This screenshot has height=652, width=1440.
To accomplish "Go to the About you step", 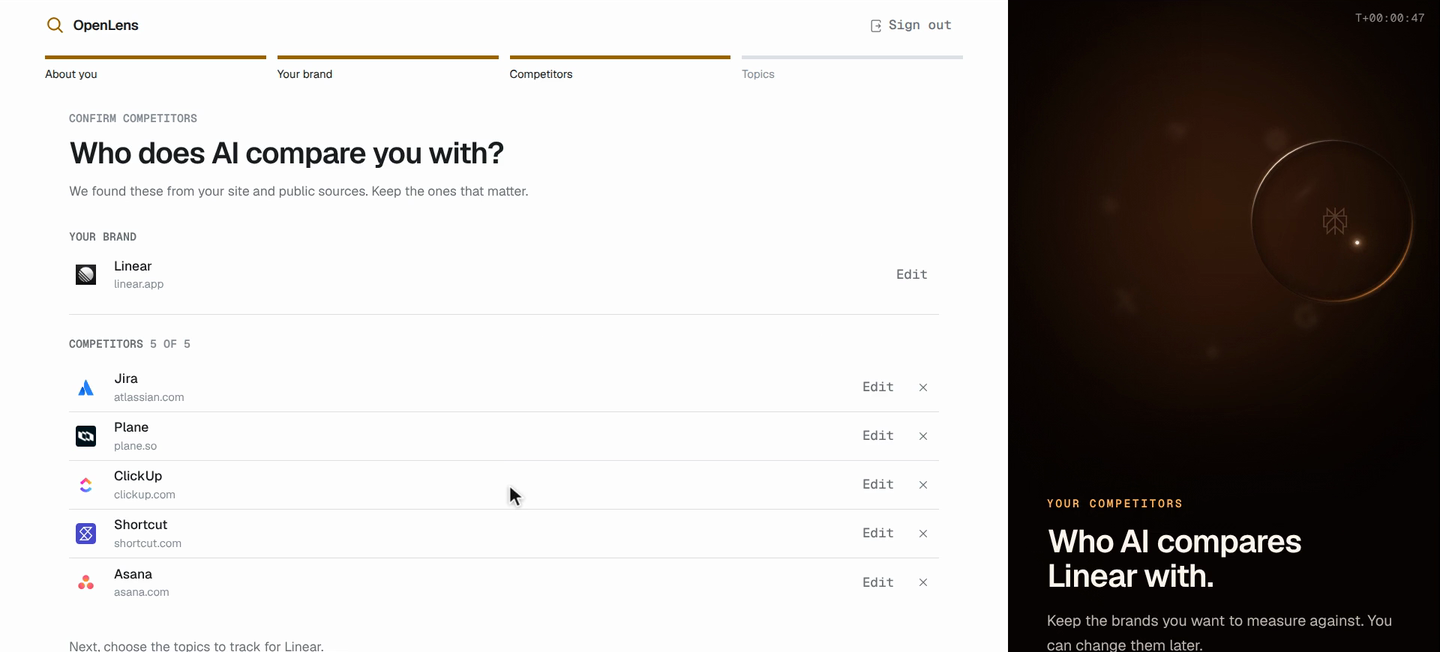I will pos(155,69).
